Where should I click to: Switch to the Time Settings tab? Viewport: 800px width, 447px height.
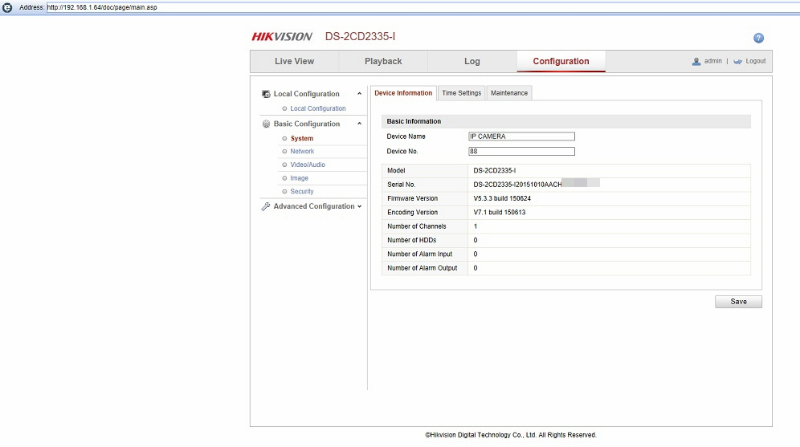461,93
